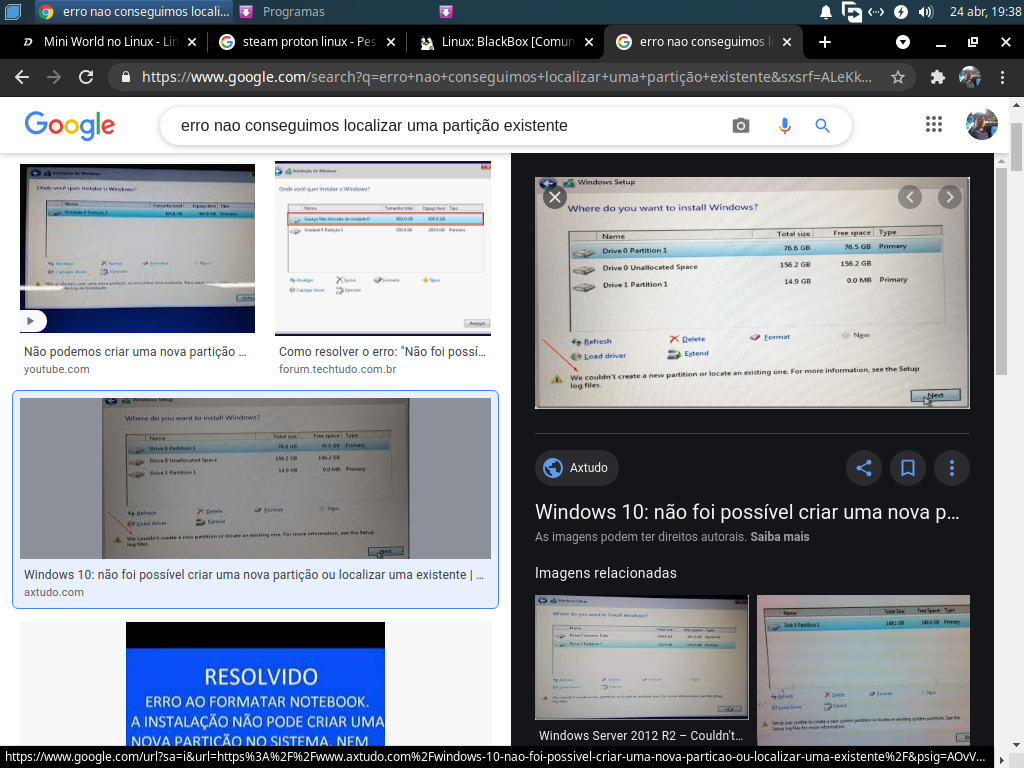The height and width of the screenshot is (768, 1024).
Task: Open the Windows 10 preview title link
Action: coord(747,512)
